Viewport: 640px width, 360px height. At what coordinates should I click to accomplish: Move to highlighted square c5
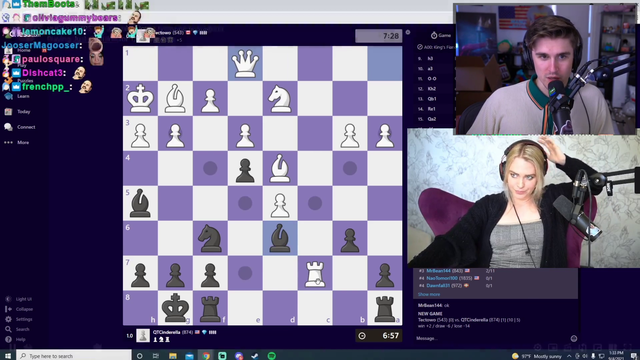pos(315,203)
